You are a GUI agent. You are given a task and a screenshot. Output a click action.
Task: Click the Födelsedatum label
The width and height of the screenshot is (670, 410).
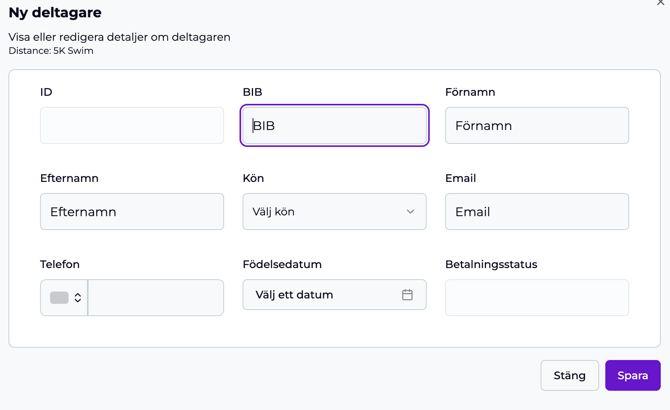point(282,265)
